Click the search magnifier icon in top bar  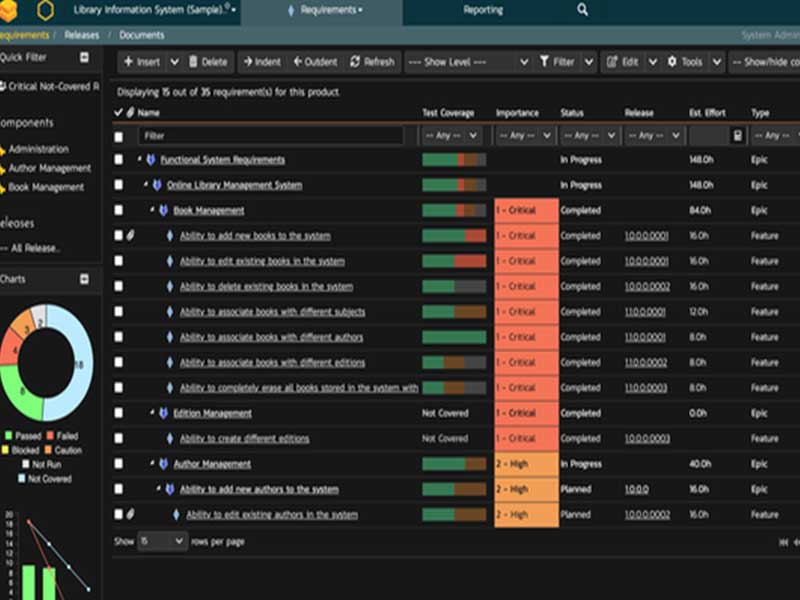583,10
